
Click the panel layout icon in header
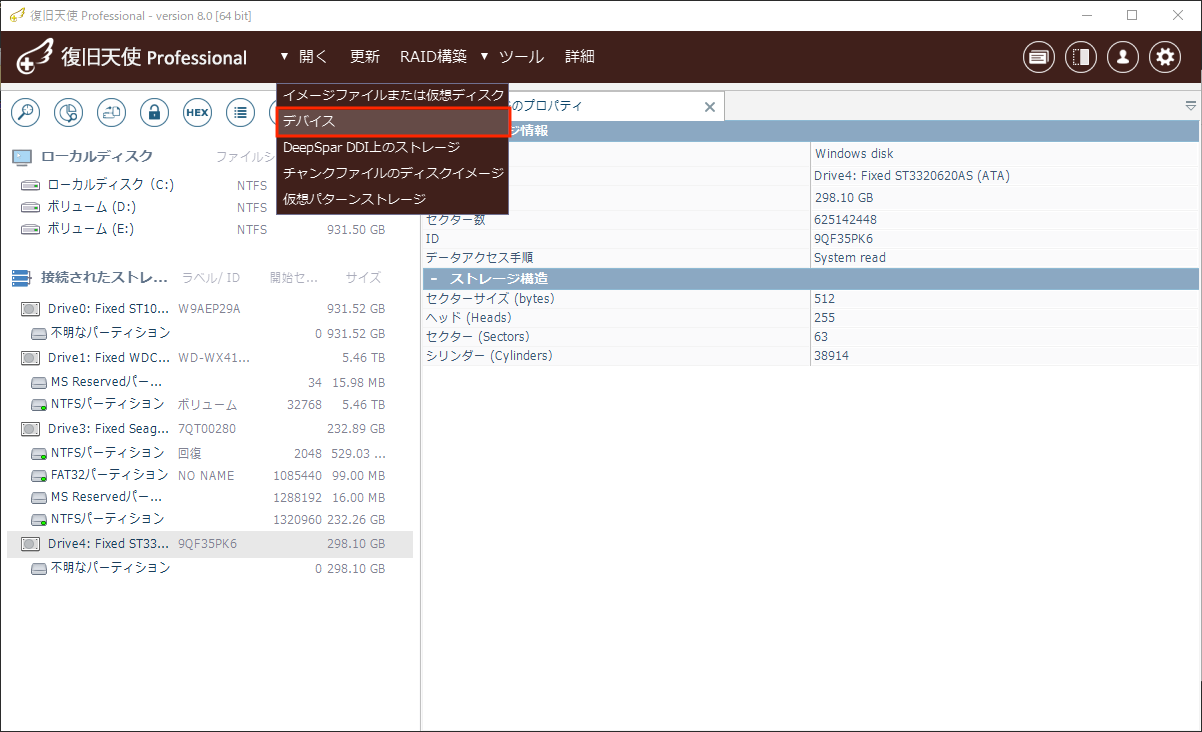coord(1081,57)
